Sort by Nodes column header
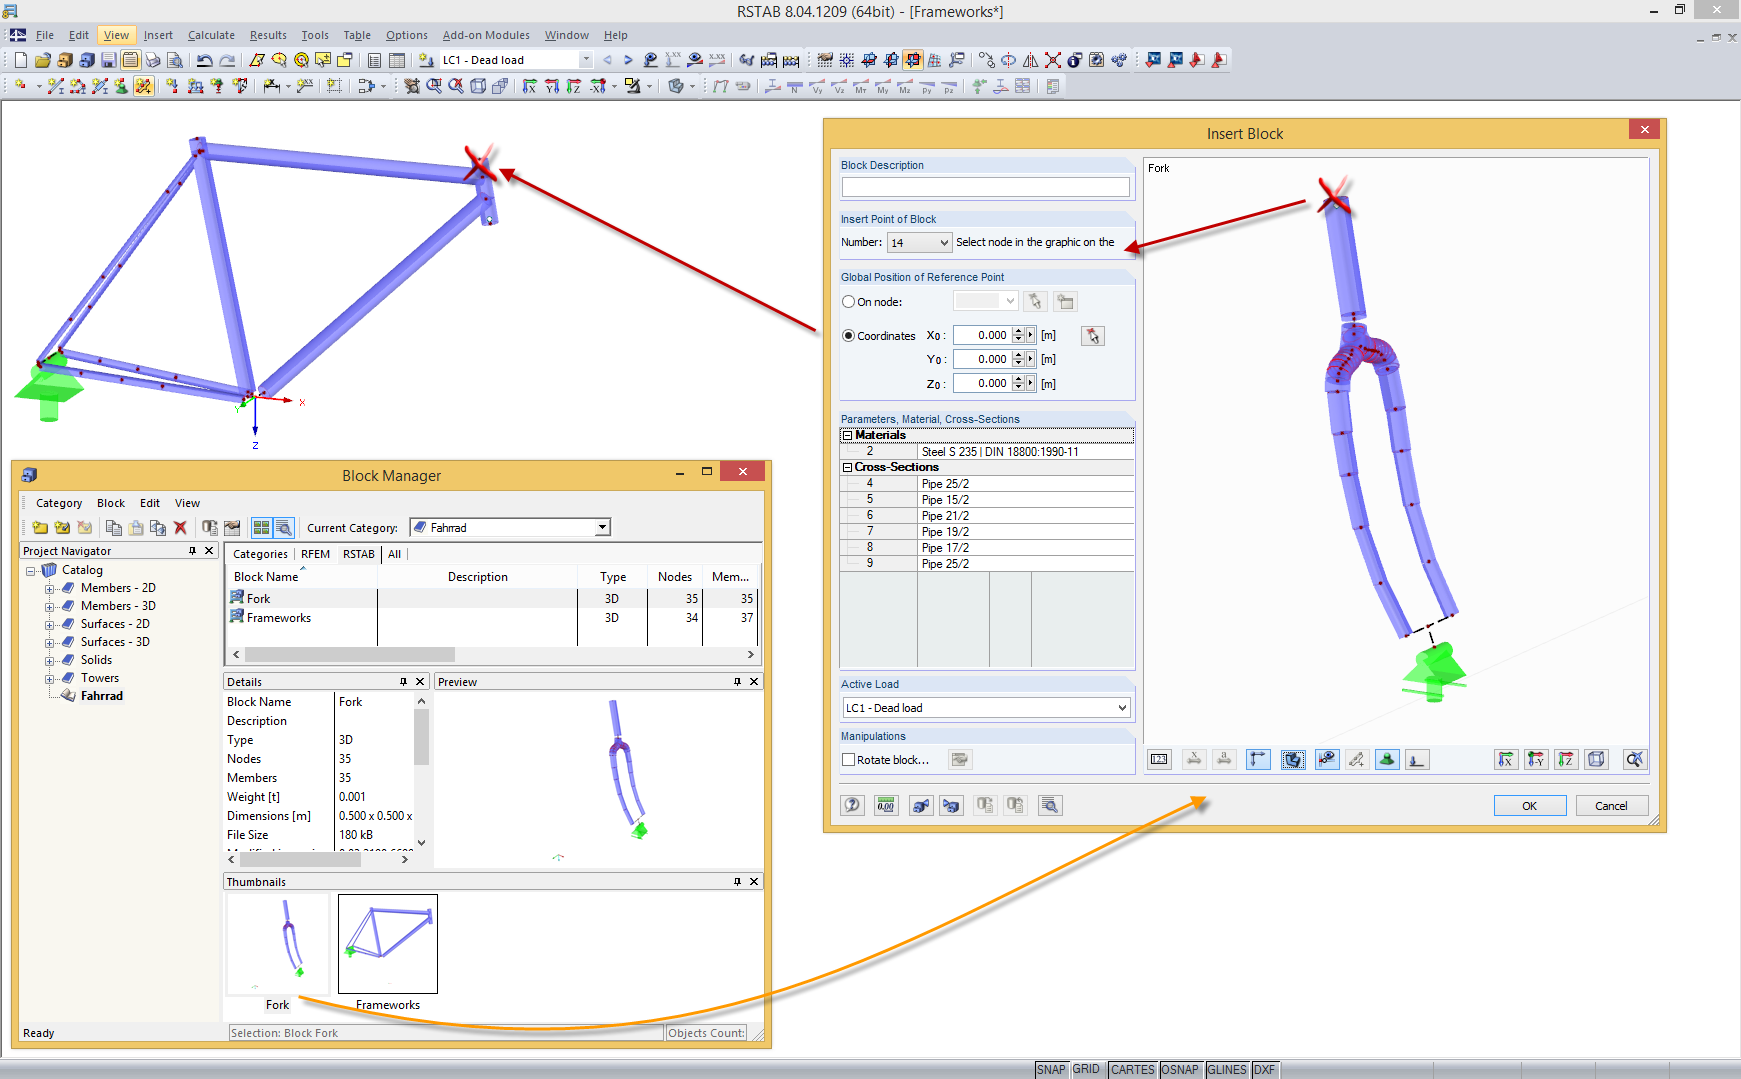 (675, 577)
